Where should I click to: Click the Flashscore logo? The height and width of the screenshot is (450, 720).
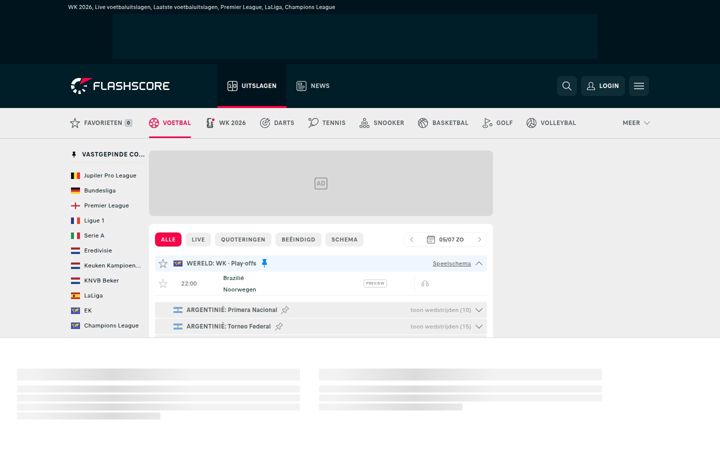tap(120, 86)
